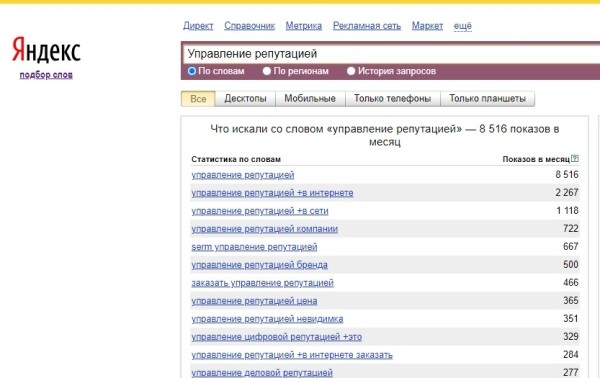
Task: Click the 667 impressions value
Action: [571, 247]
